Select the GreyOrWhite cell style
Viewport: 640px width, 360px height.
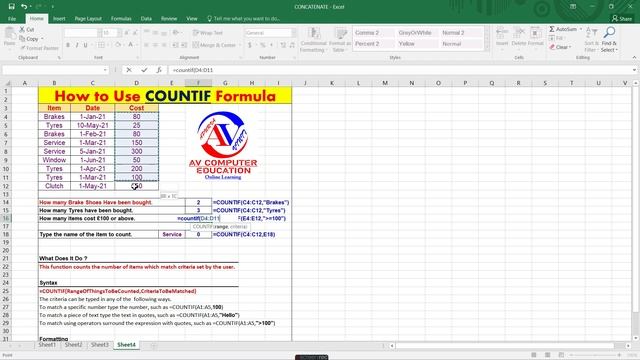tap(417, 33)
